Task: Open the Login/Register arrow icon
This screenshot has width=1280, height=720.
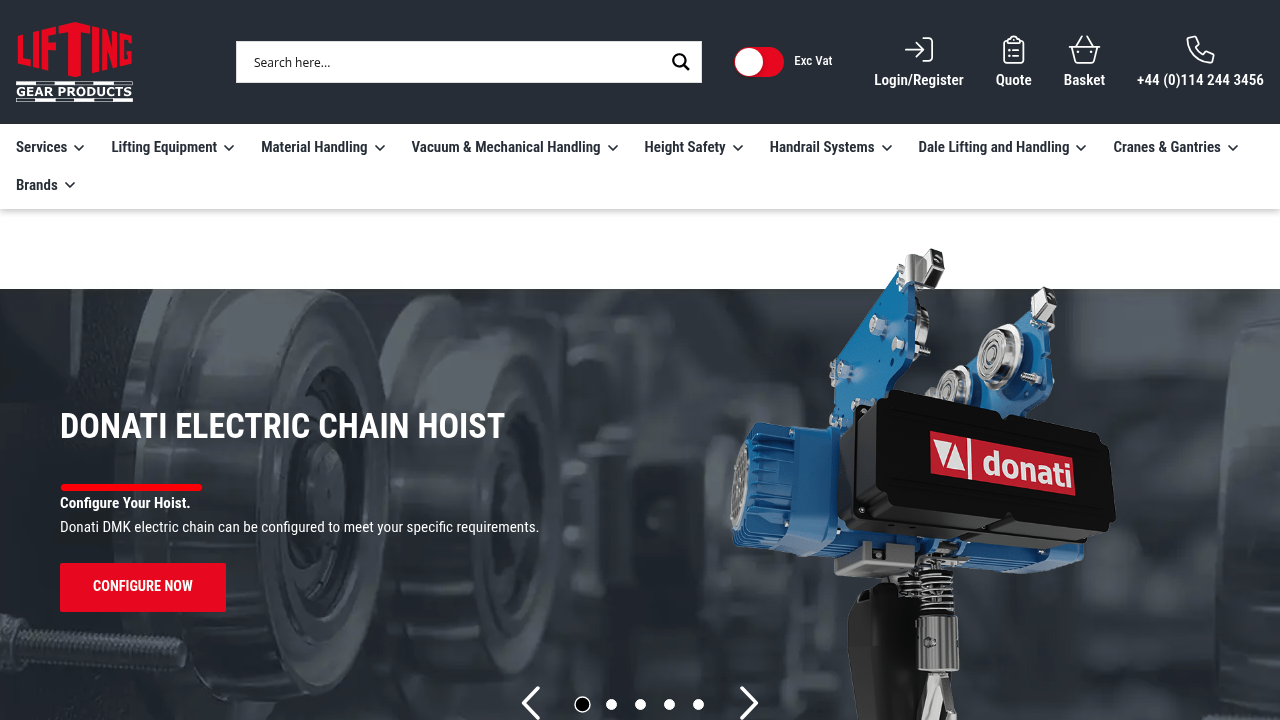Action: [x=919, y=50]
